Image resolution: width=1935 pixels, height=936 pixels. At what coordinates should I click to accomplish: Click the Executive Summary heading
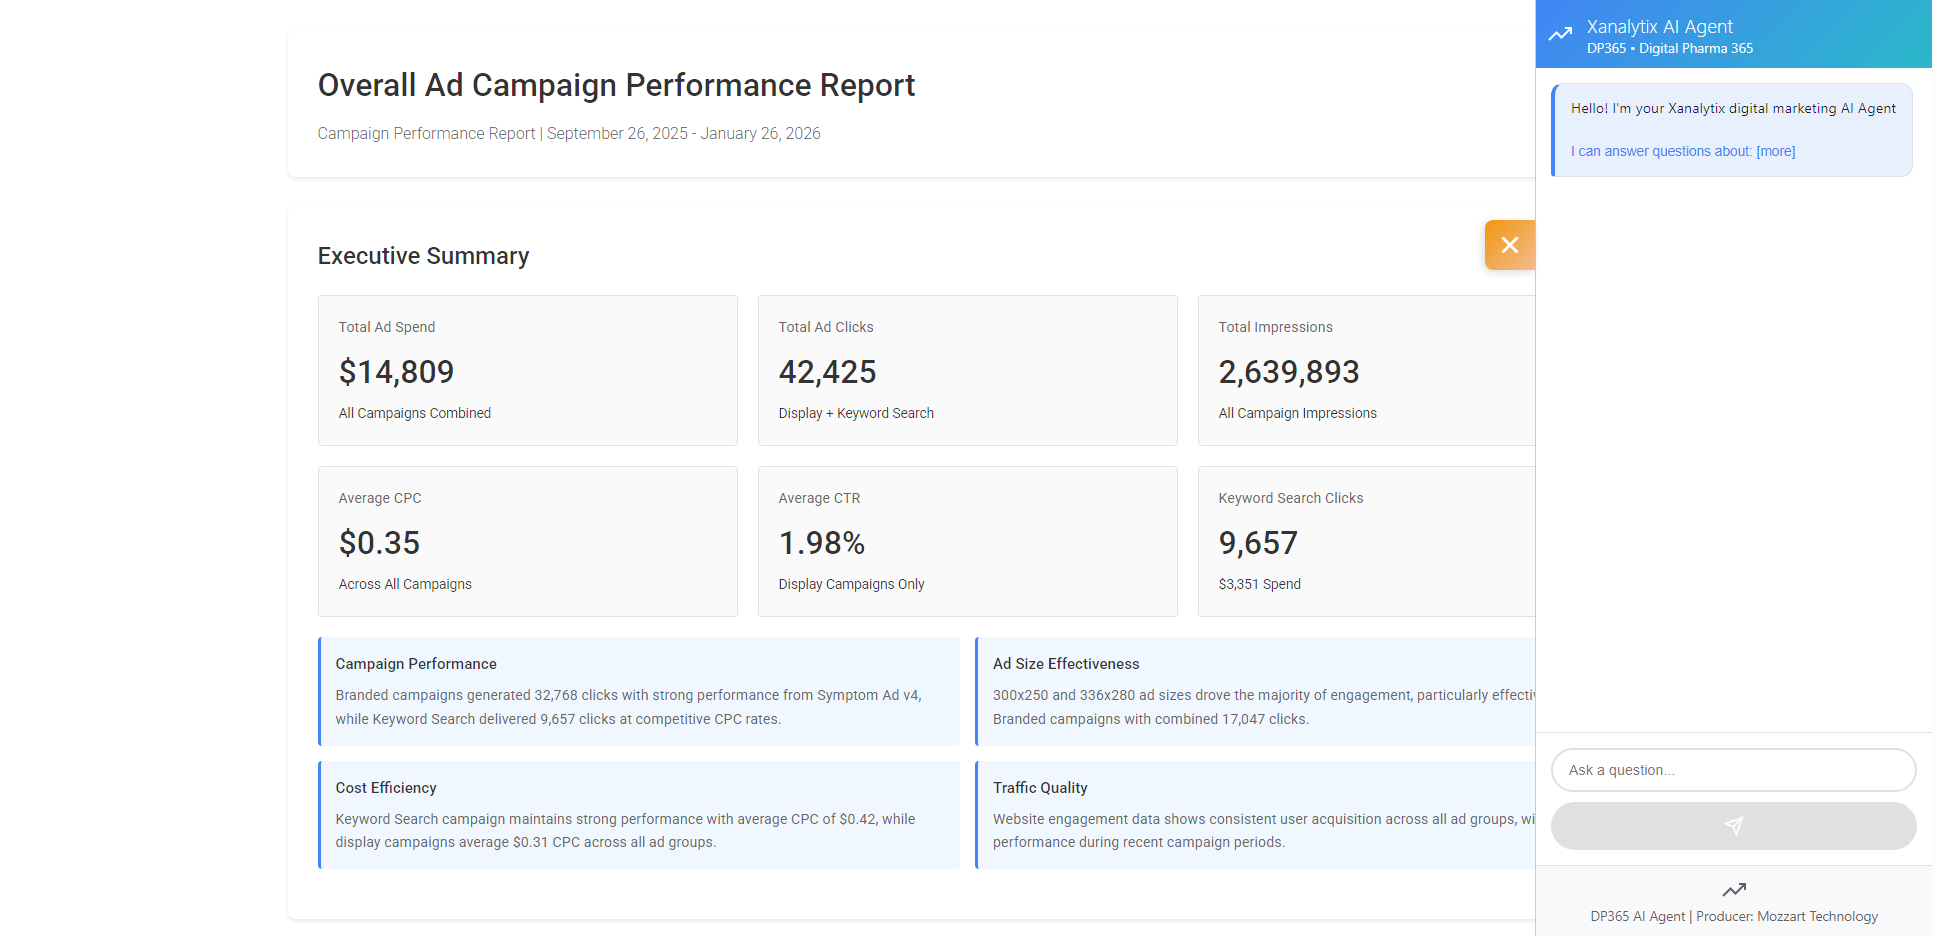pos(423,256)
